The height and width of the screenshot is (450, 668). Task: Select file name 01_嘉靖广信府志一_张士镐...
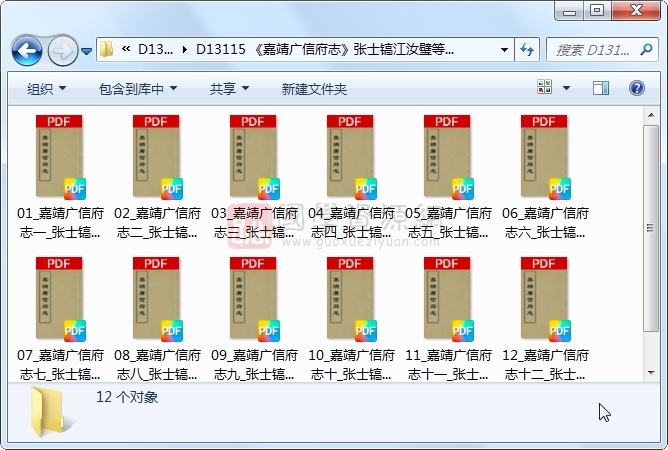coord(60,223)
